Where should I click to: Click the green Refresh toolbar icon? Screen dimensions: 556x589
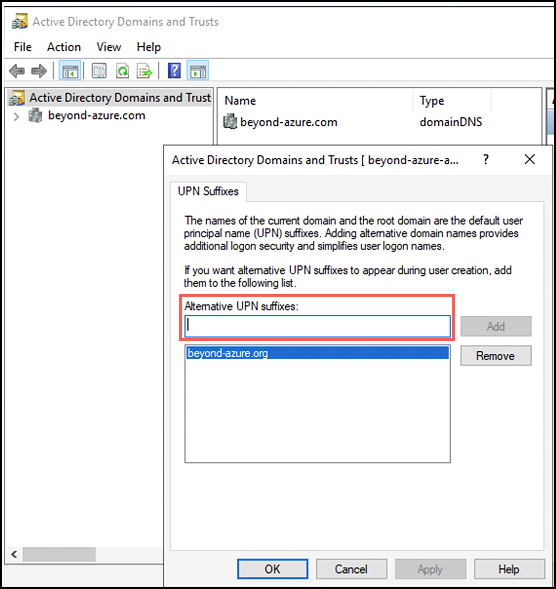(x=122, y=71)
